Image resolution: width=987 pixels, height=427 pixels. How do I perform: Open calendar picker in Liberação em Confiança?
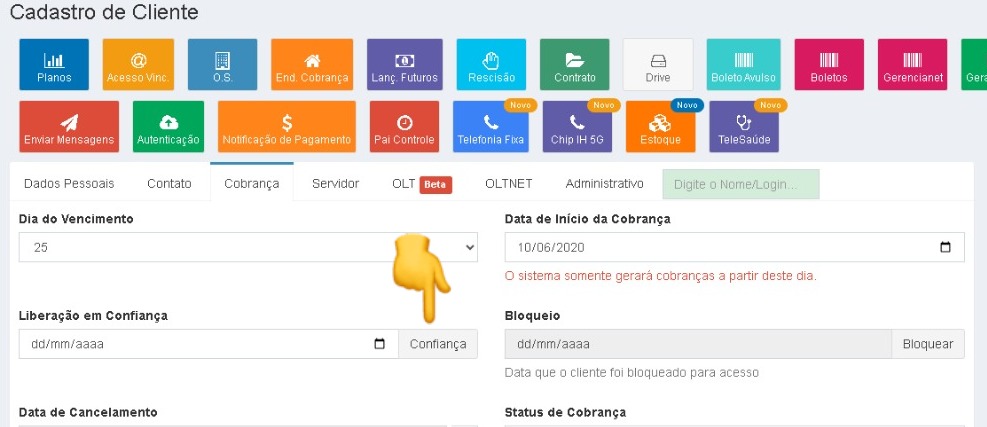click(379, 344)
